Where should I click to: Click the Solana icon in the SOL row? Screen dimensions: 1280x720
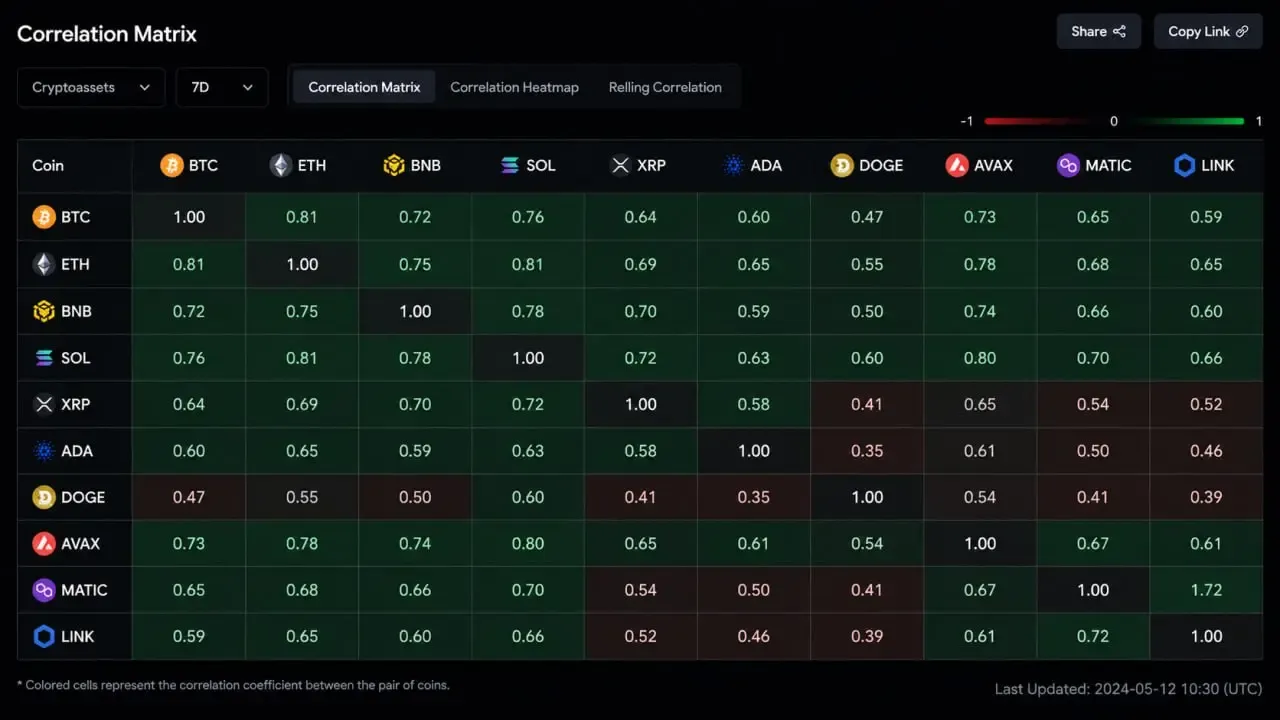tap(44, 357)
